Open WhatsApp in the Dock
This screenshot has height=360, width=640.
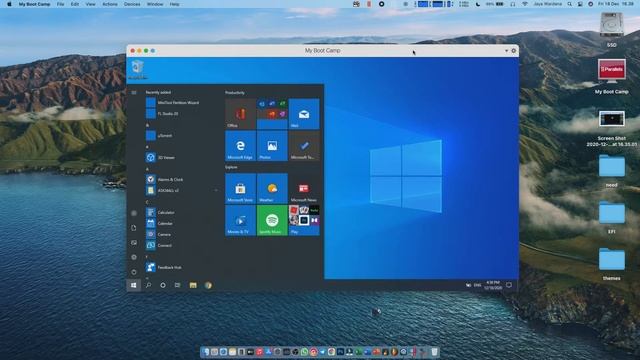pyautogui.click(x=304, y=351)
